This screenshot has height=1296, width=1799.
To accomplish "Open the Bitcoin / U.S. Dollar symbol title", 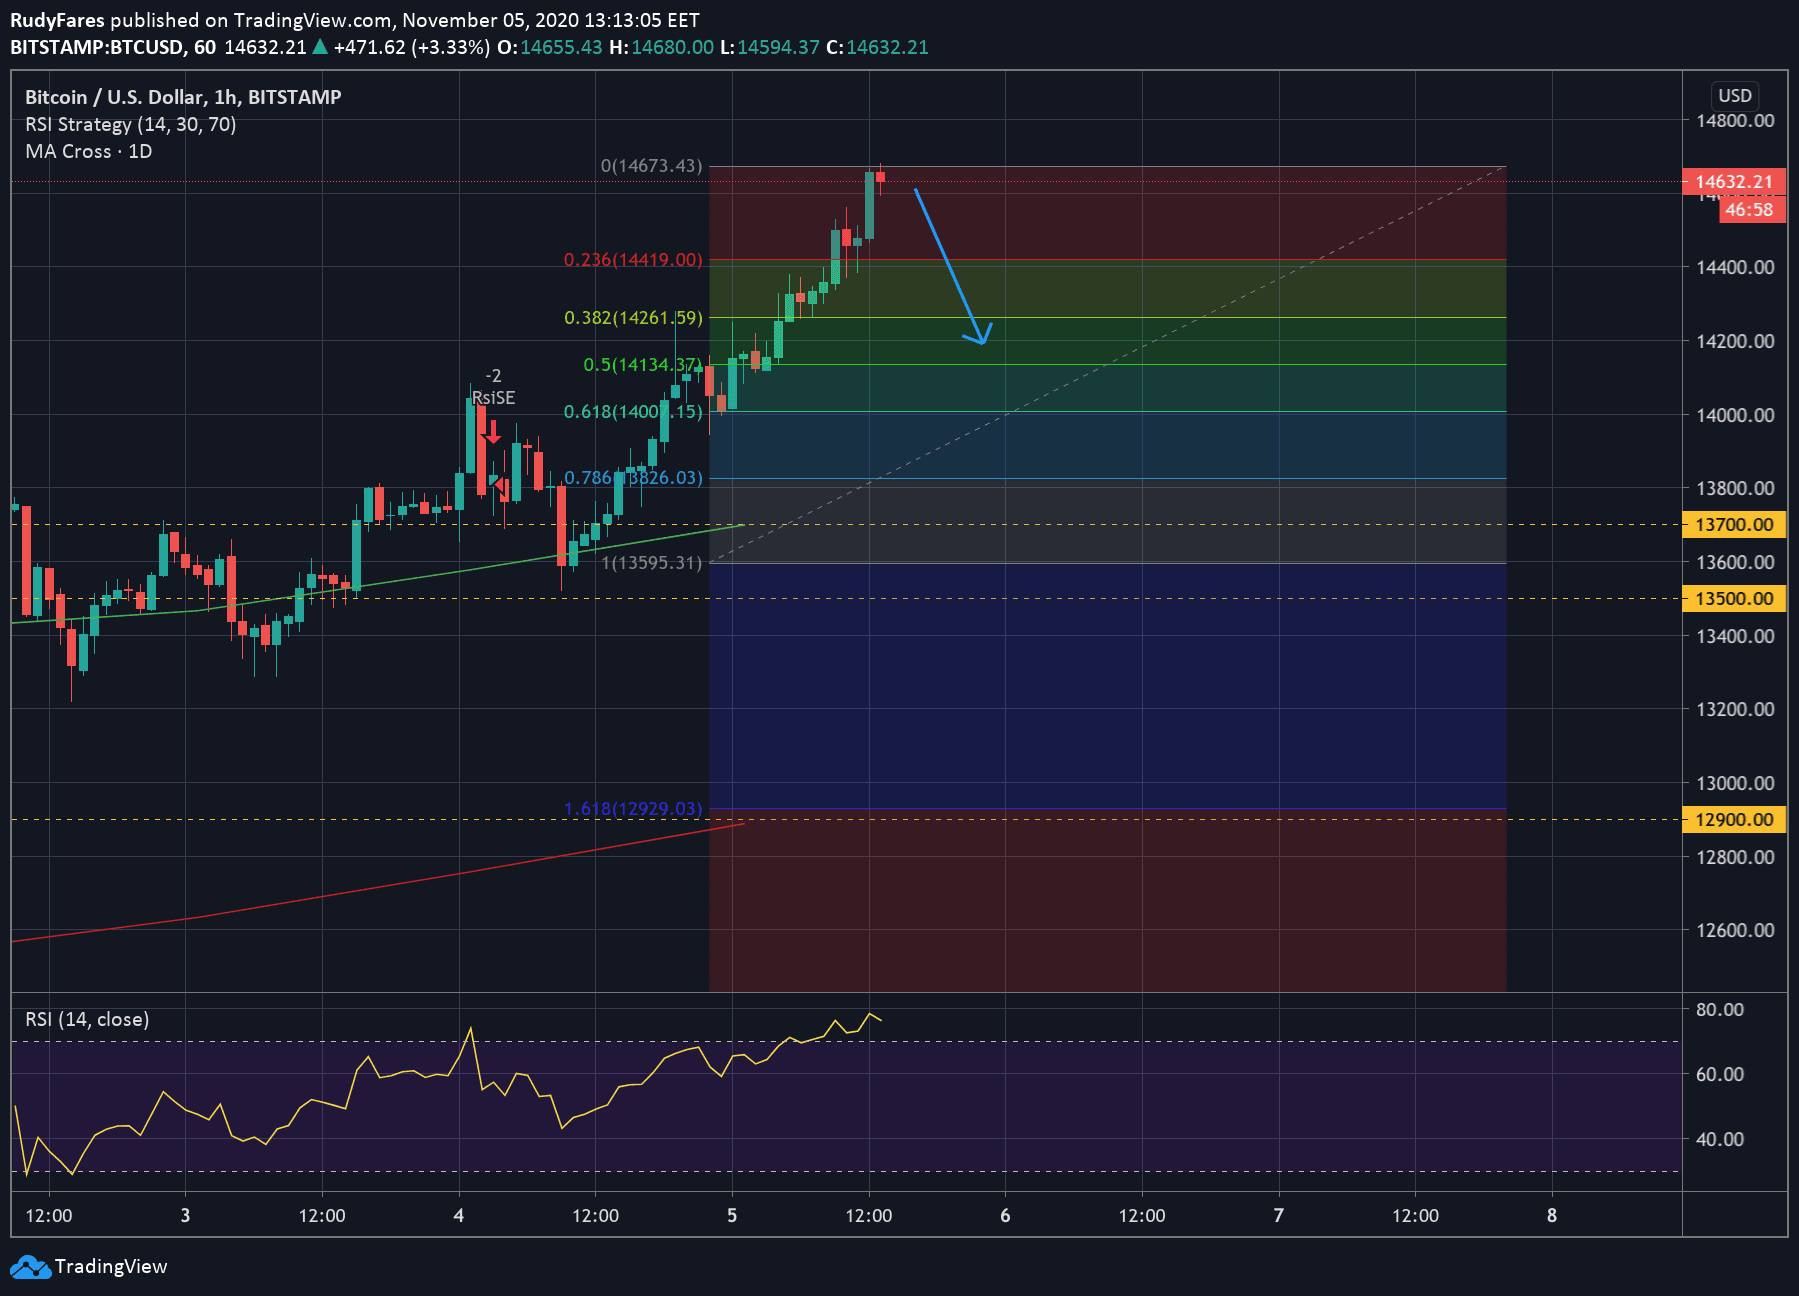I will pyautogui.click(x=183, y=97).
